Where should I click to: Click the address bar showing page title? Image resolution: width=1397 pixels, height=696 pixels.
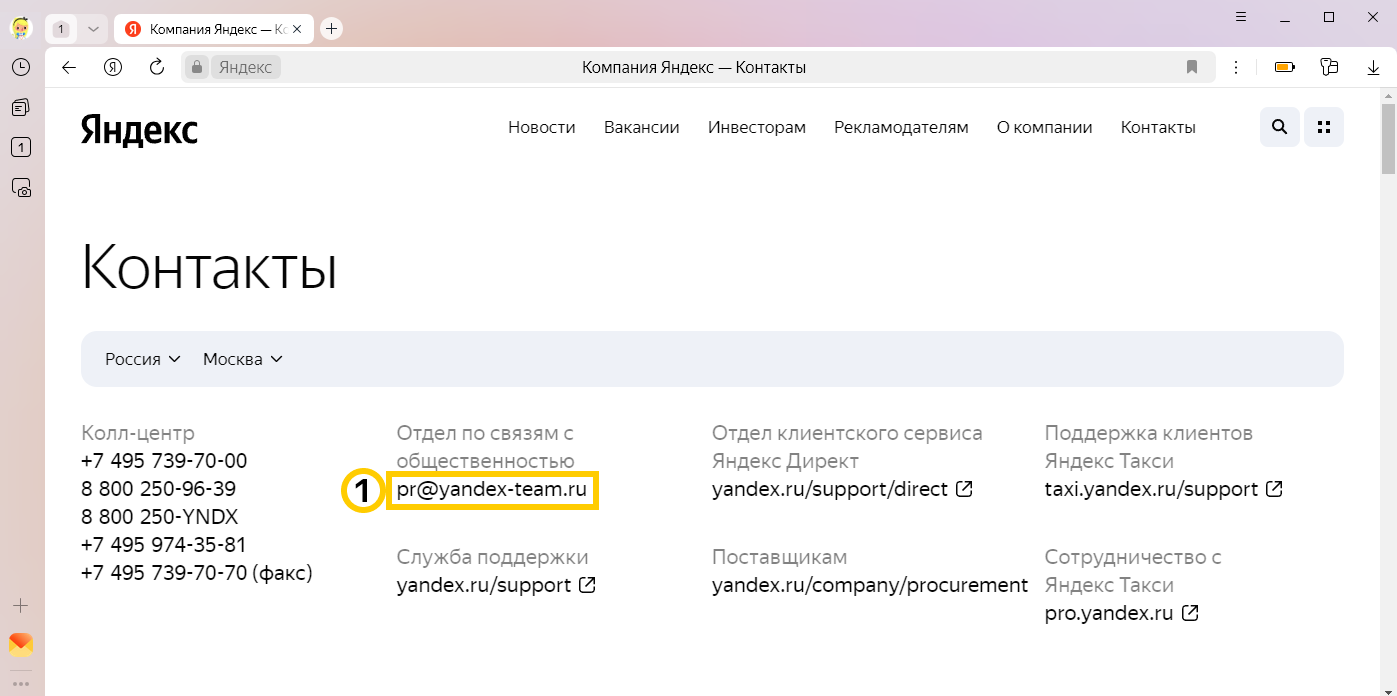pos(693,67)
